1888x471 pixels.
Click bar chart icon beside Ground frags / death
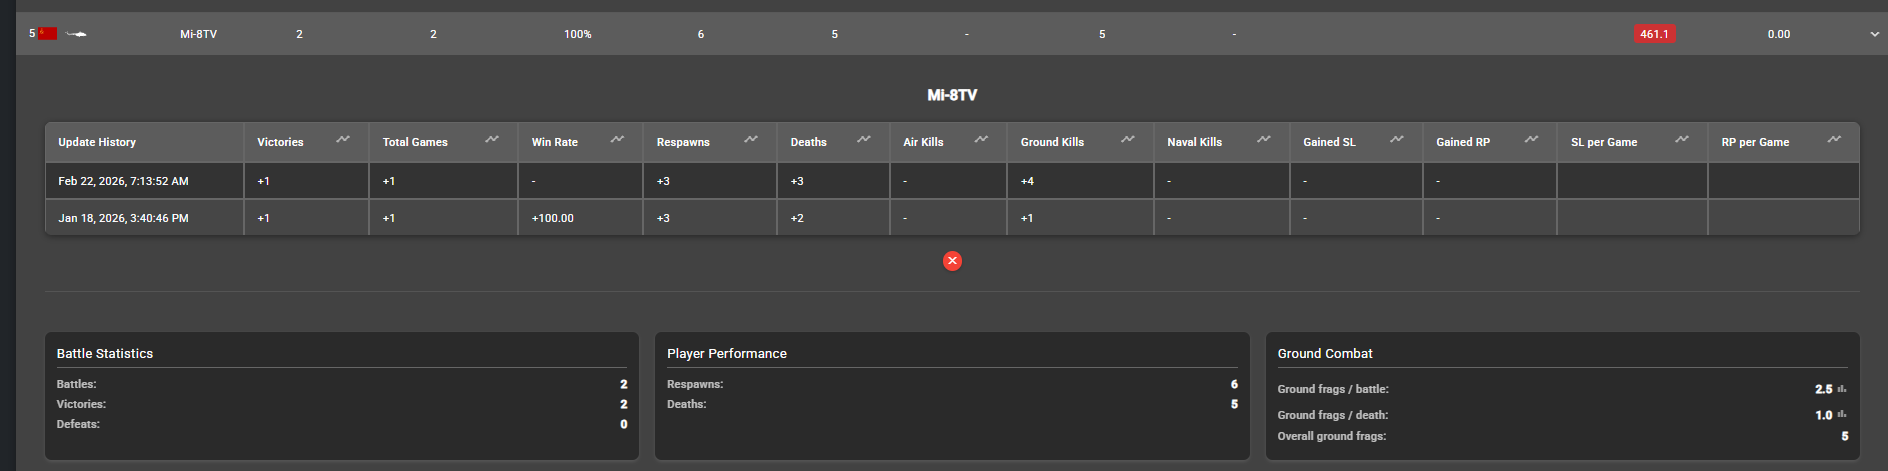click(1842, 415)
